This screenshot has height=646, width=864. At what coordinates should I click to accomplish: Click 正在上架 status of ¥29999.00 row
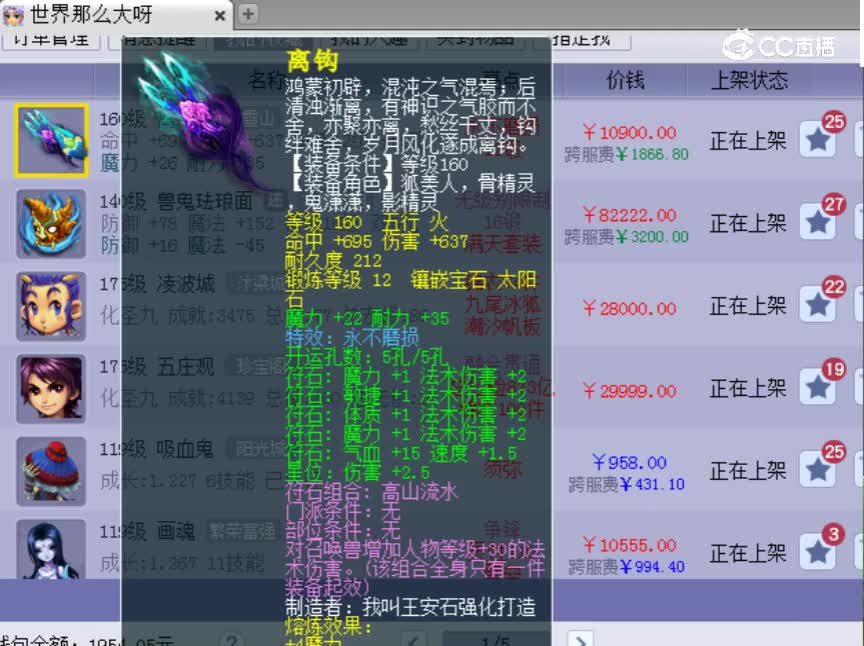pos(748,389)
